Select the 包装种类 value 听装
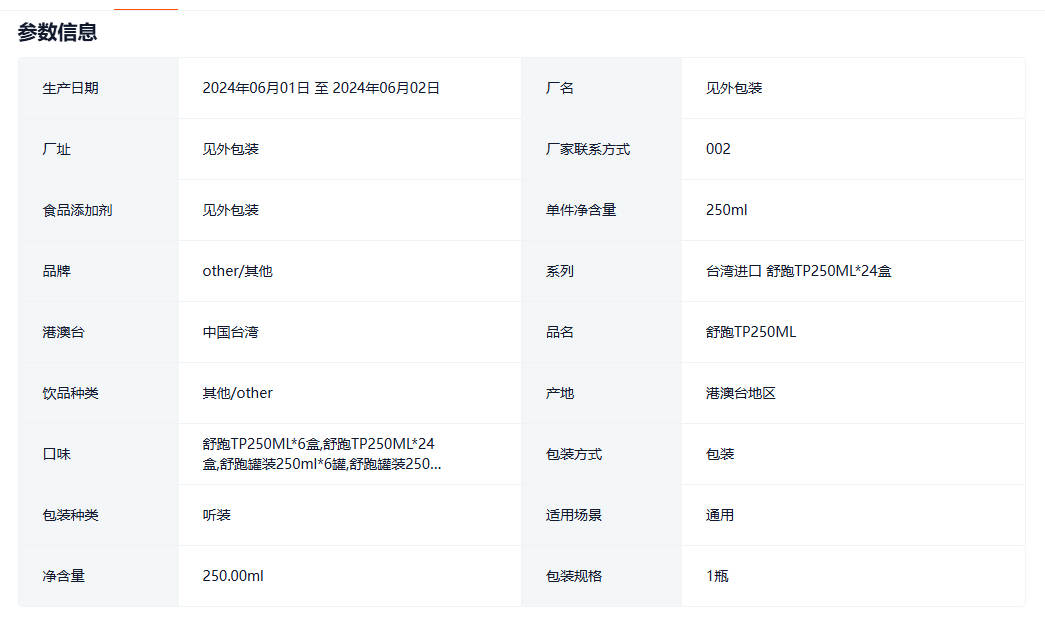This screenshot has width=1045, height=628. point(216,515)
